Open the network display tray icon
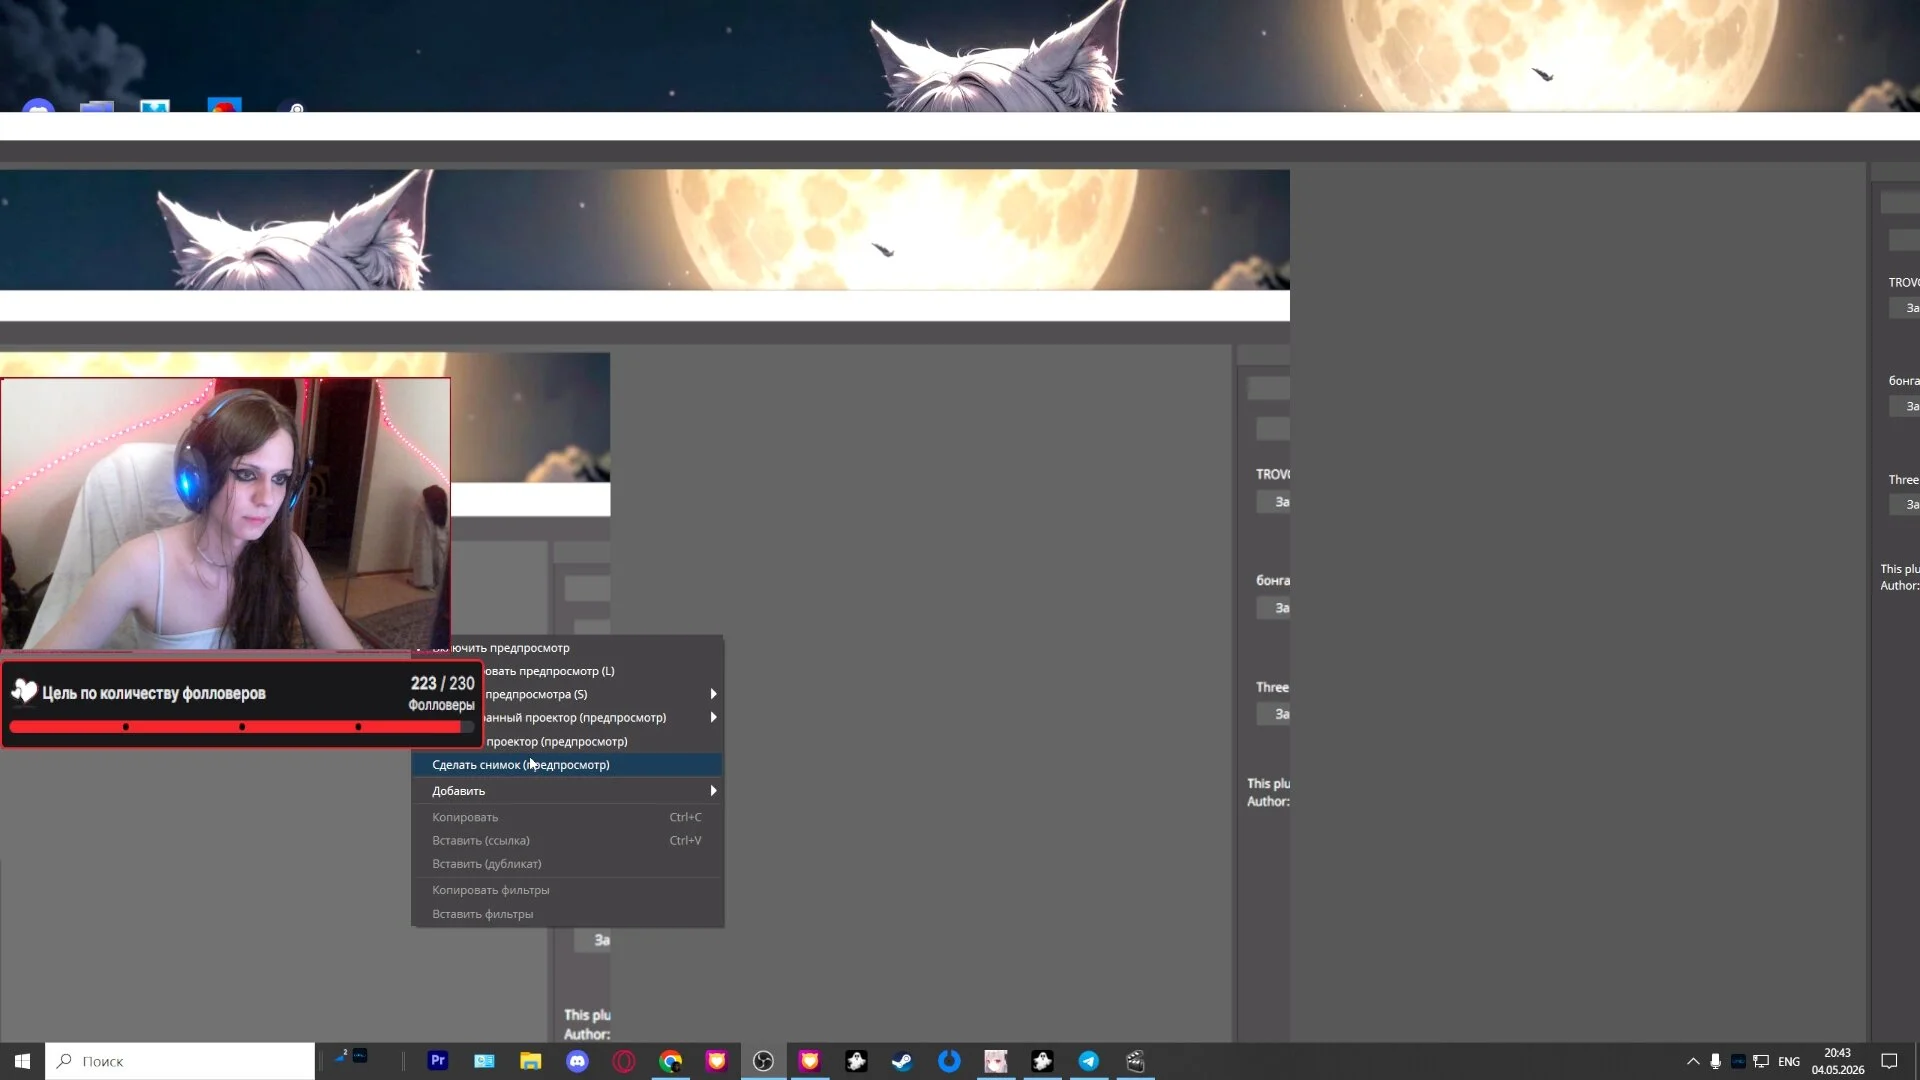This screenshot has height=1080, width=1920. (1761, 1061)
